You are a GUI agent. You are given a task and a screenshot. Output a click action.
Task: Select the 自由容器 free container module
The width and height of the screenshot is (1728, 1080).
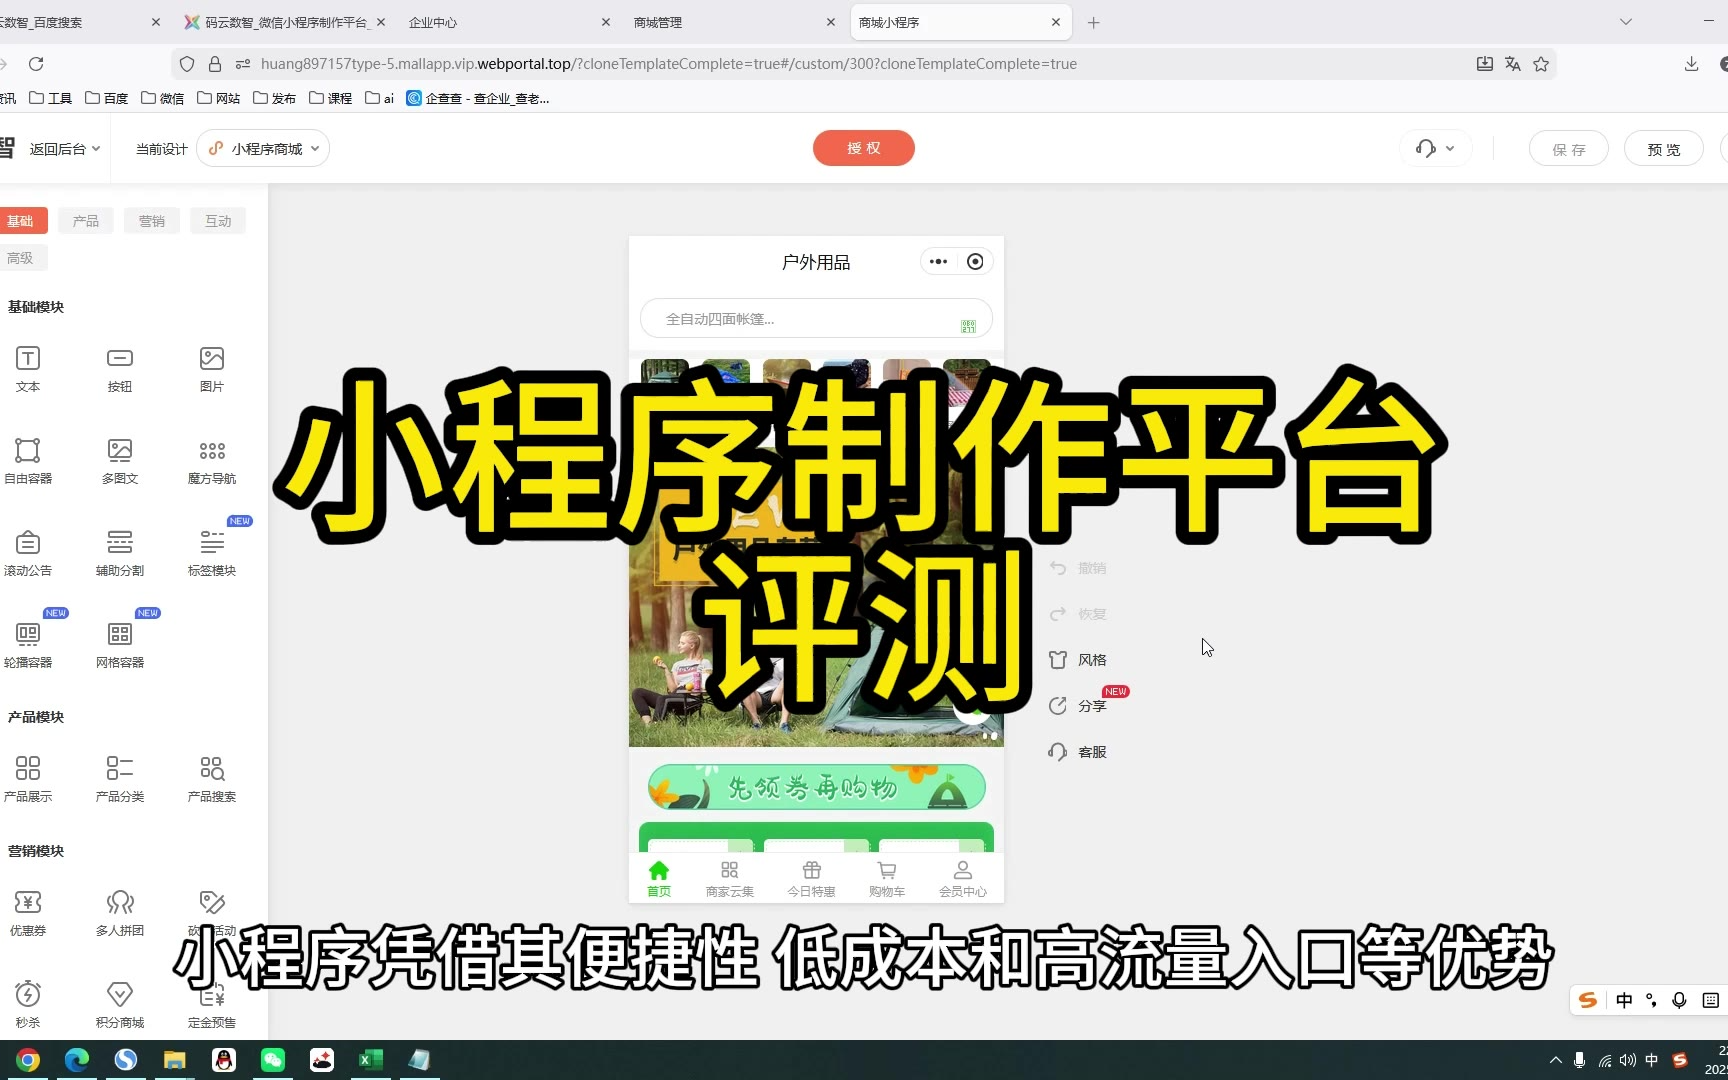pyautogui.click(x=28, y=461)
